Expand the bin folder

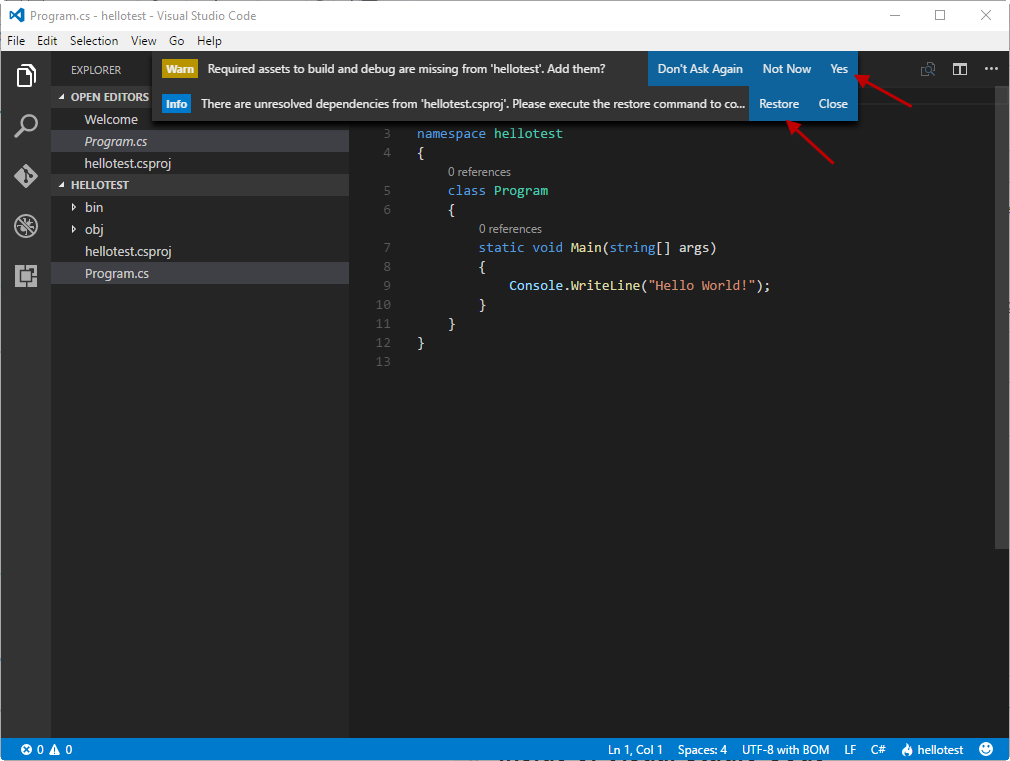point(93,207)
